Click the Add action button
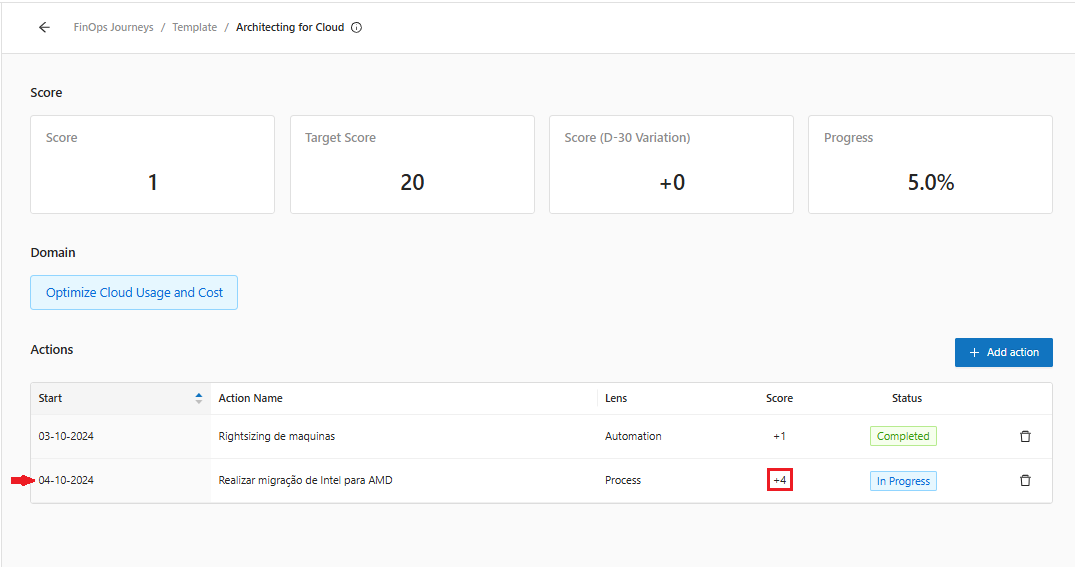This screenshot has width=1075, height=567. click(x=1003, y=353)
